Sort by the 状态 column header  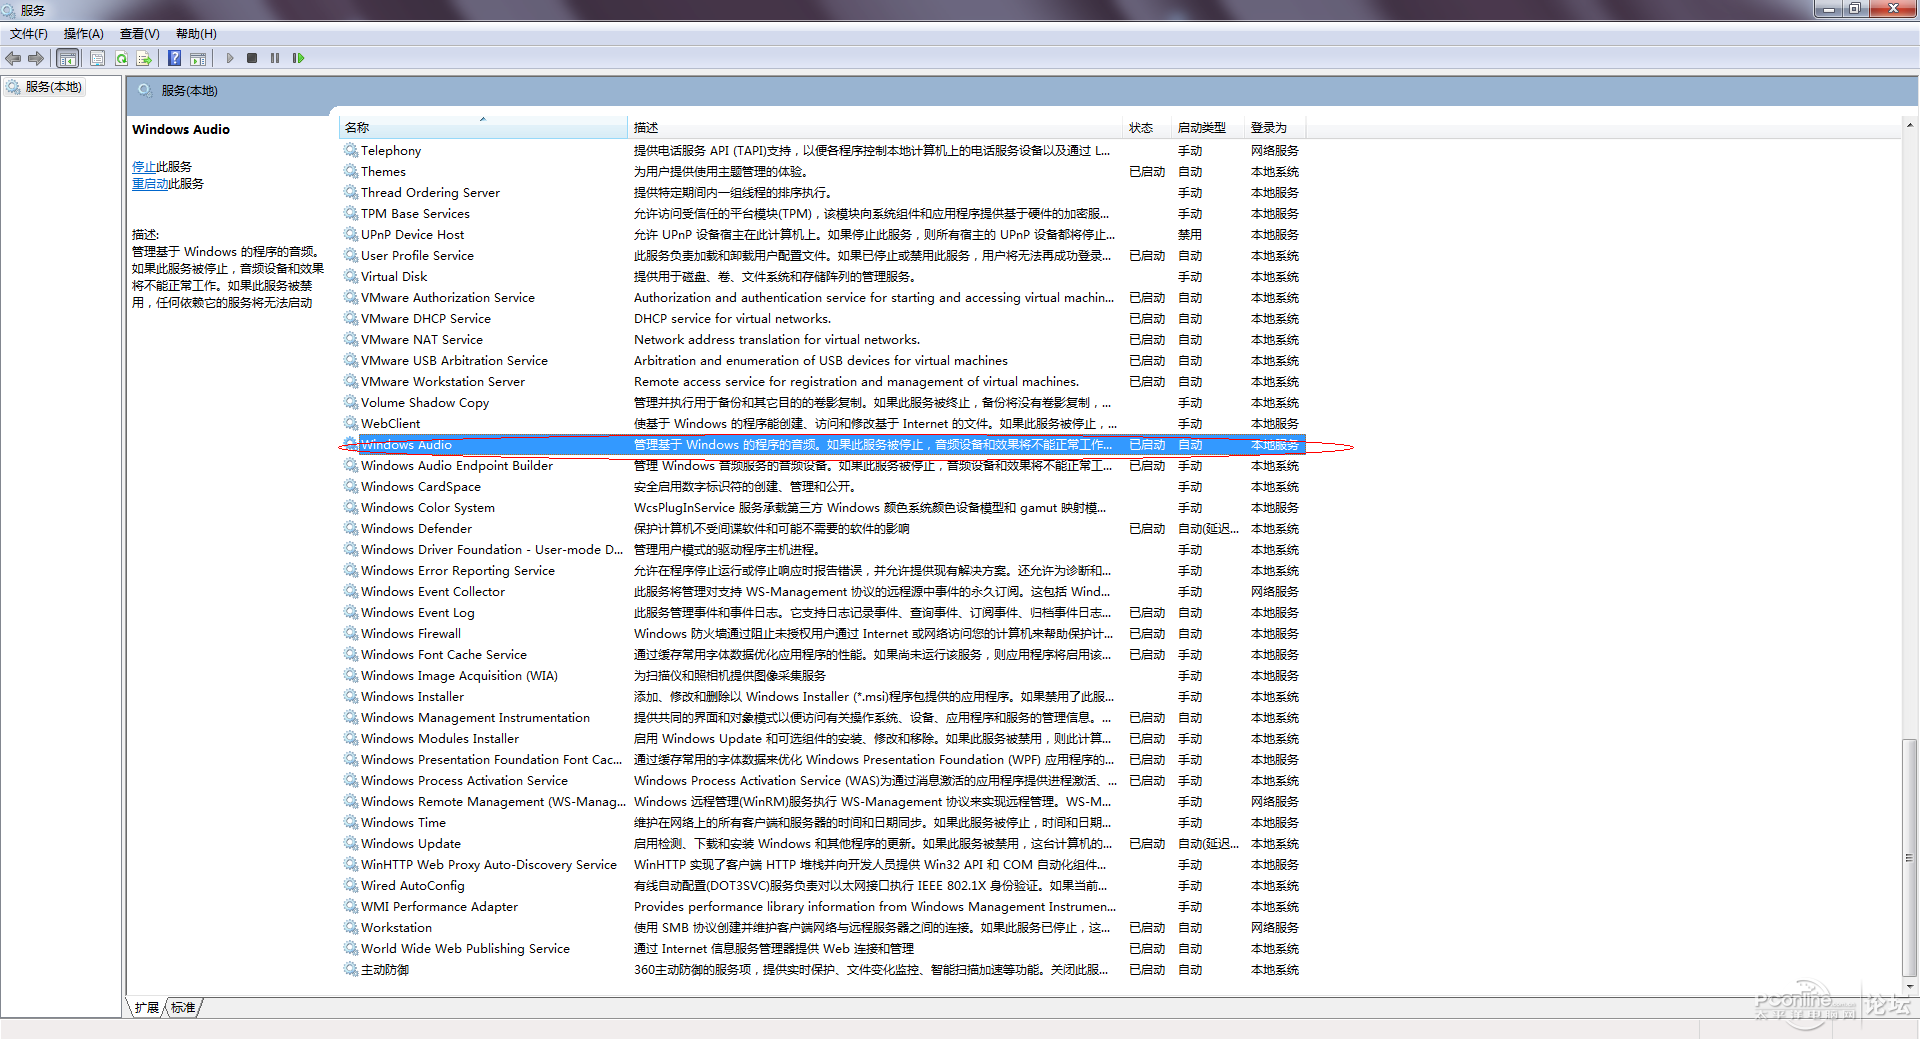click(1148, 128)
